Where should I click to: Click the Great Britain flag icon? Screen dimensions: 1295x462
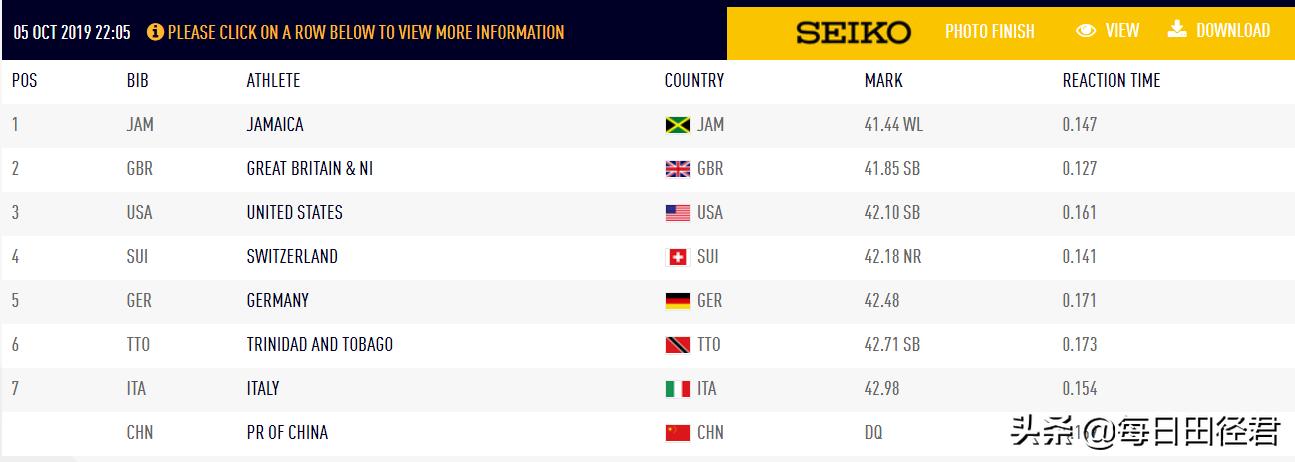pyautogui.click(x=677, y=169)
